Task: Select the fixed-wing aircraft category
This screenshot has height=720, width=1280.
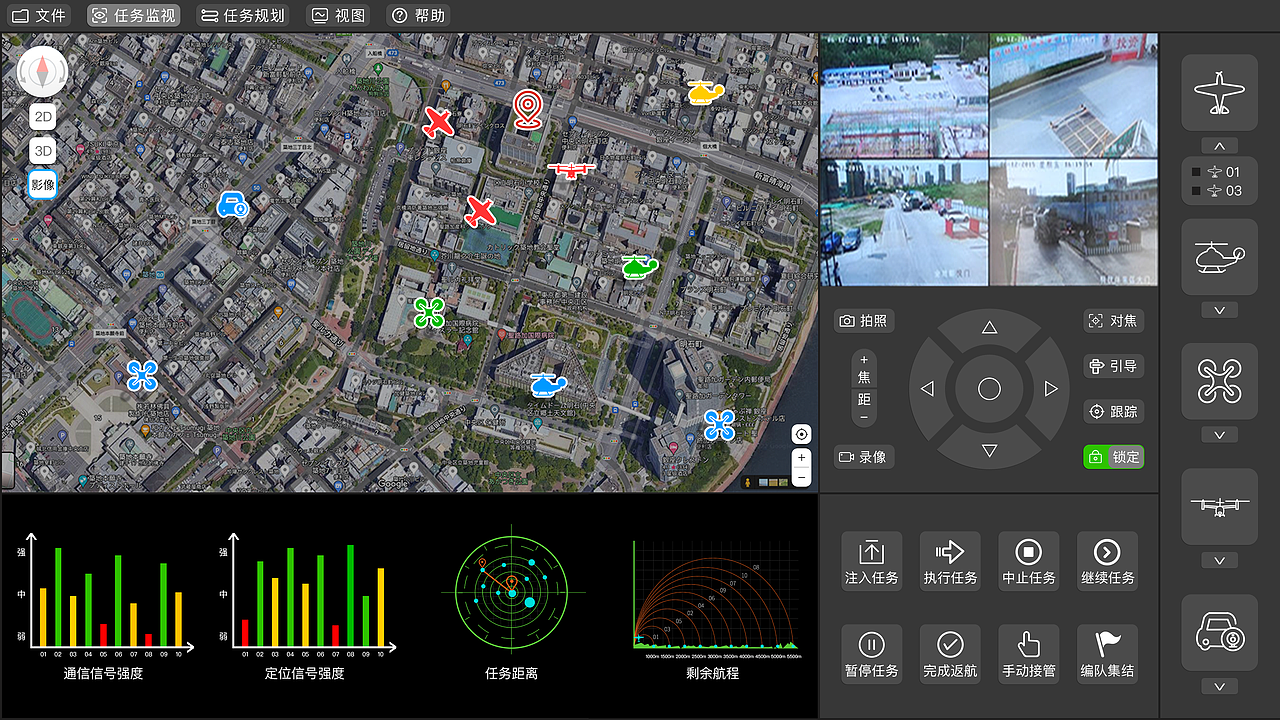Action: pos(1219,92)
